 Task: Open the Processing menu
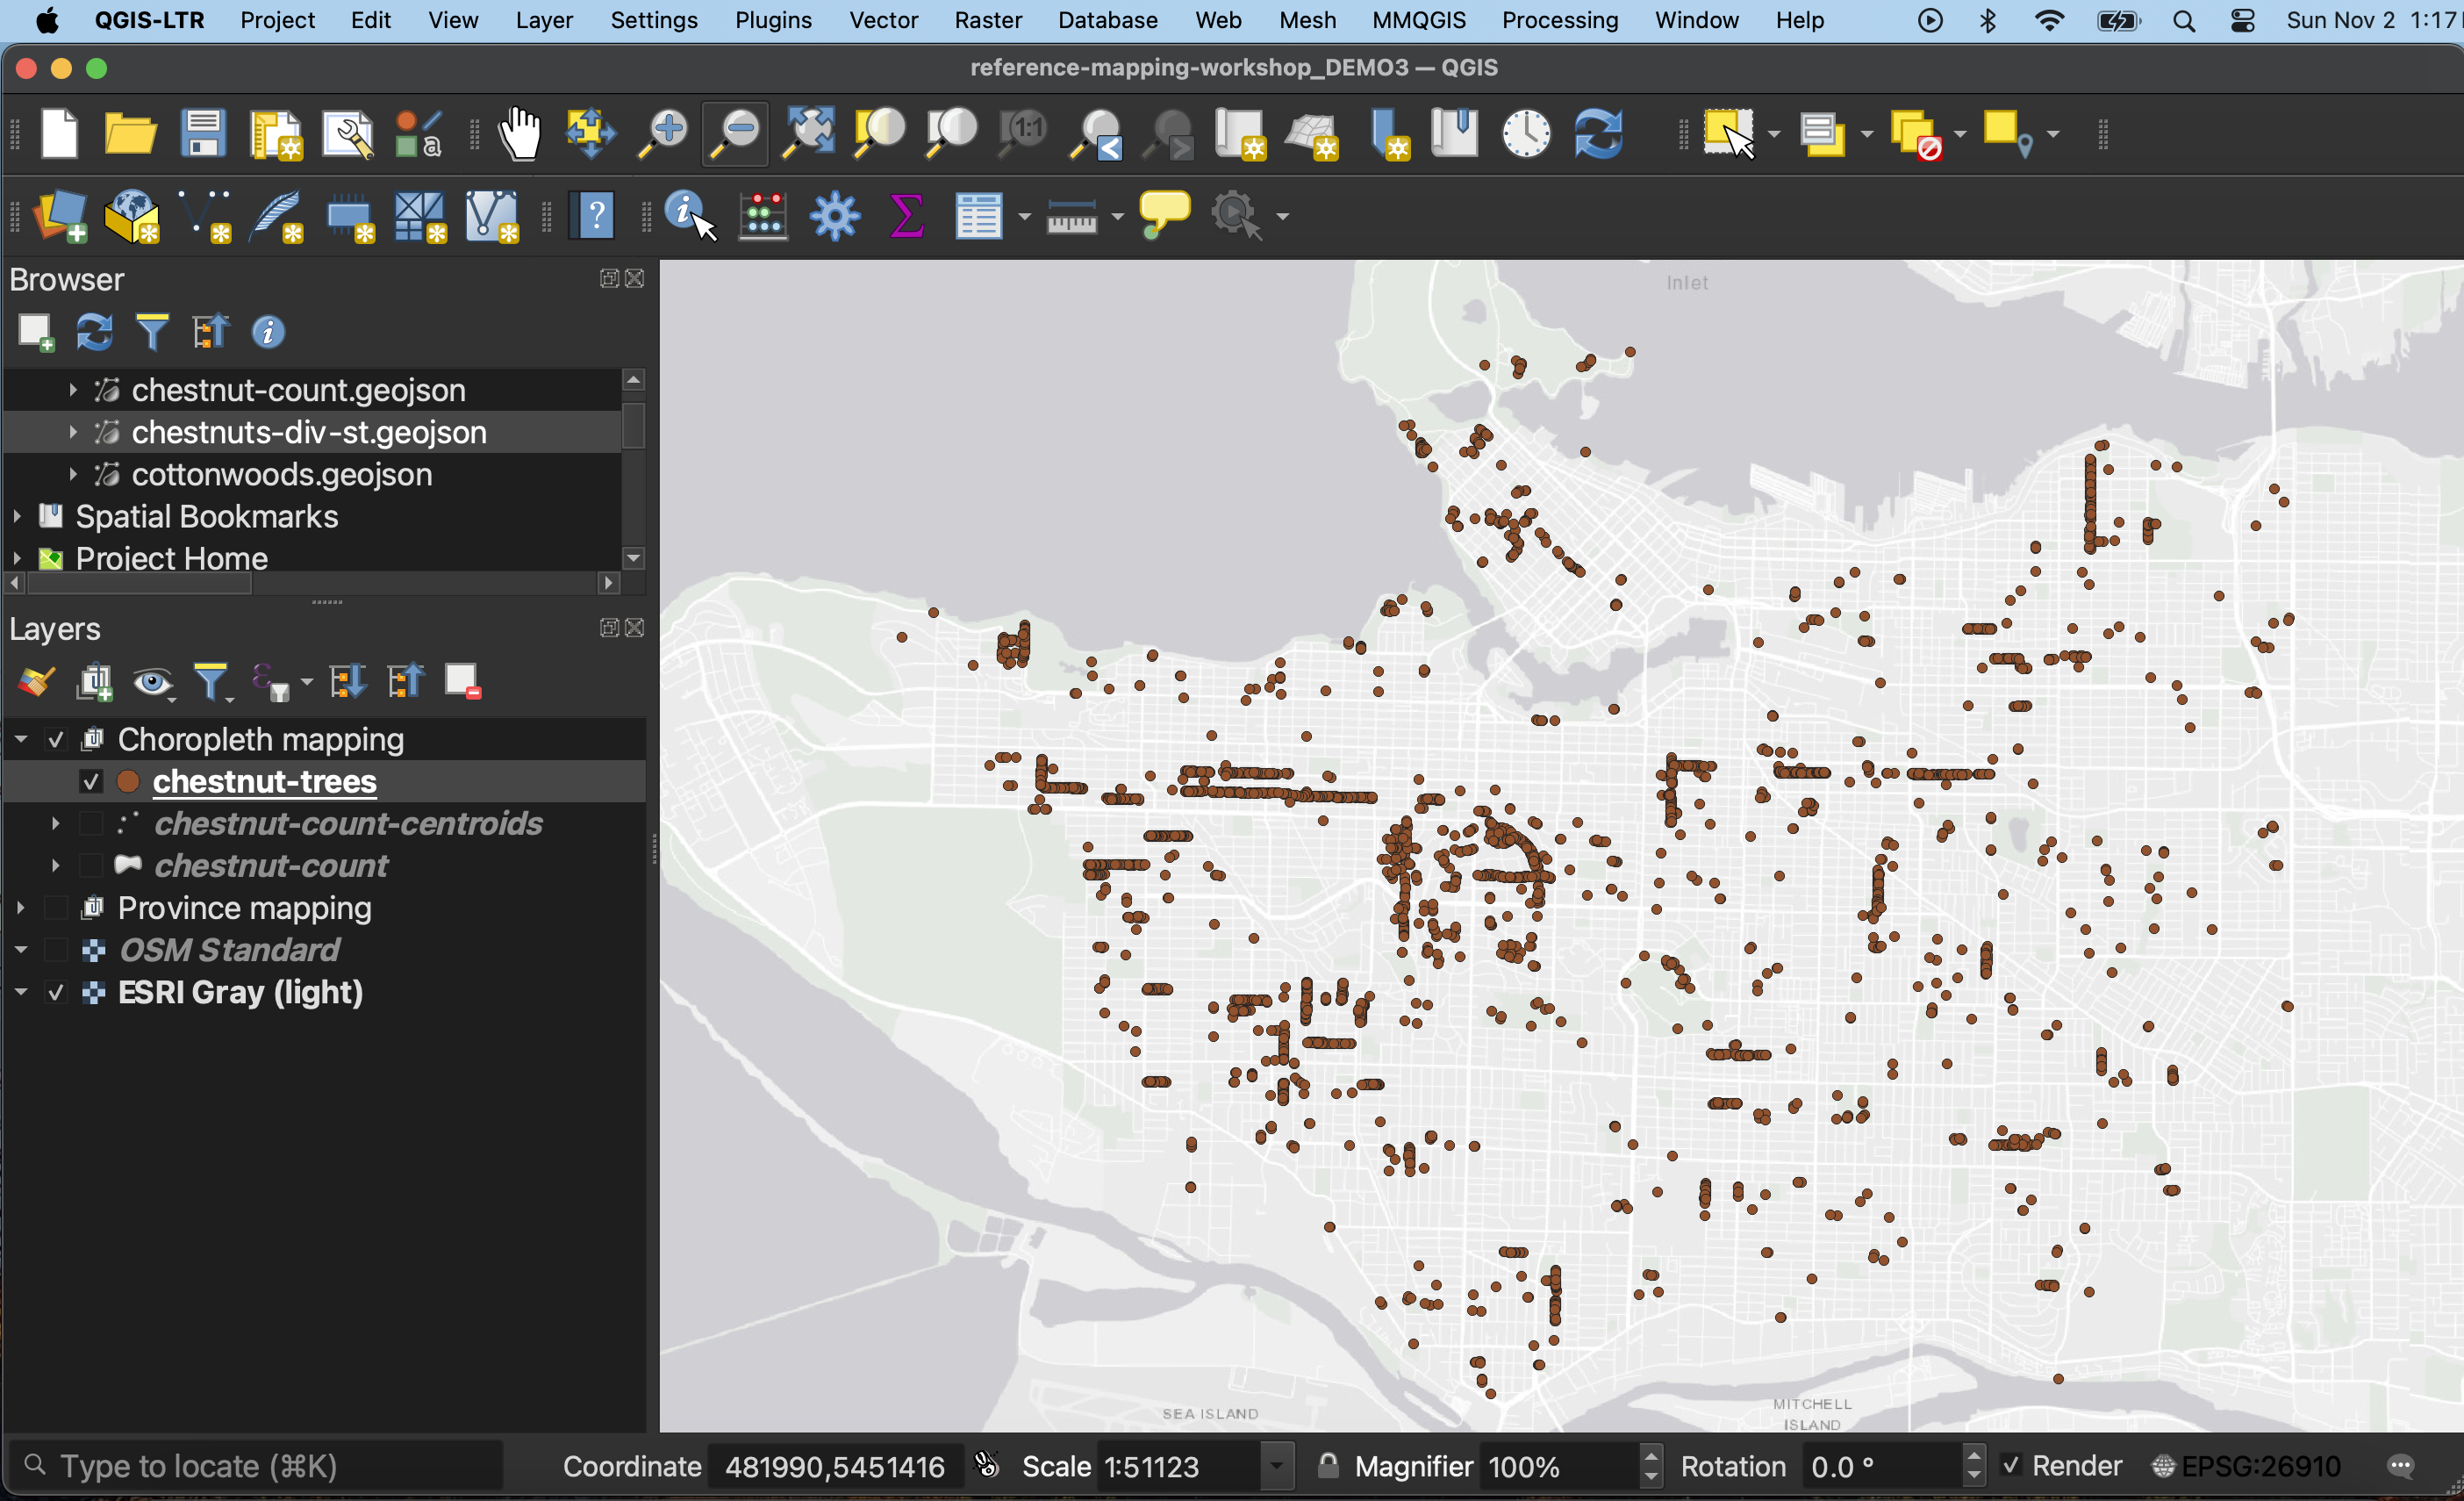coord(1559,20)
